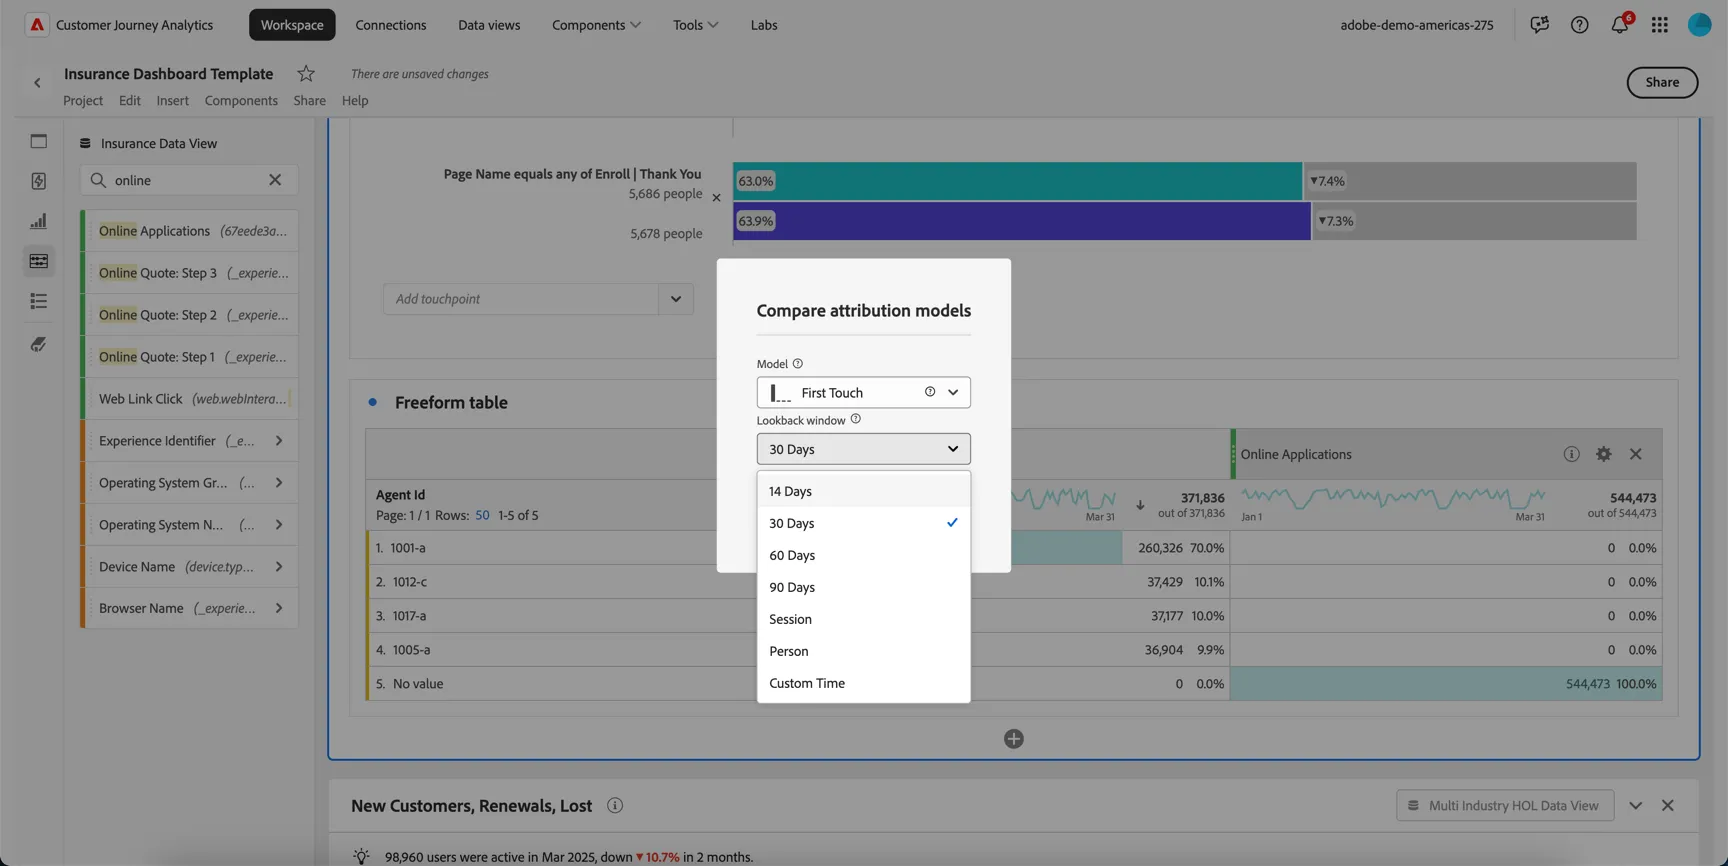The image size is (1728, 866).
Task: Clear the online search text
Action: [x=275, y=180]
